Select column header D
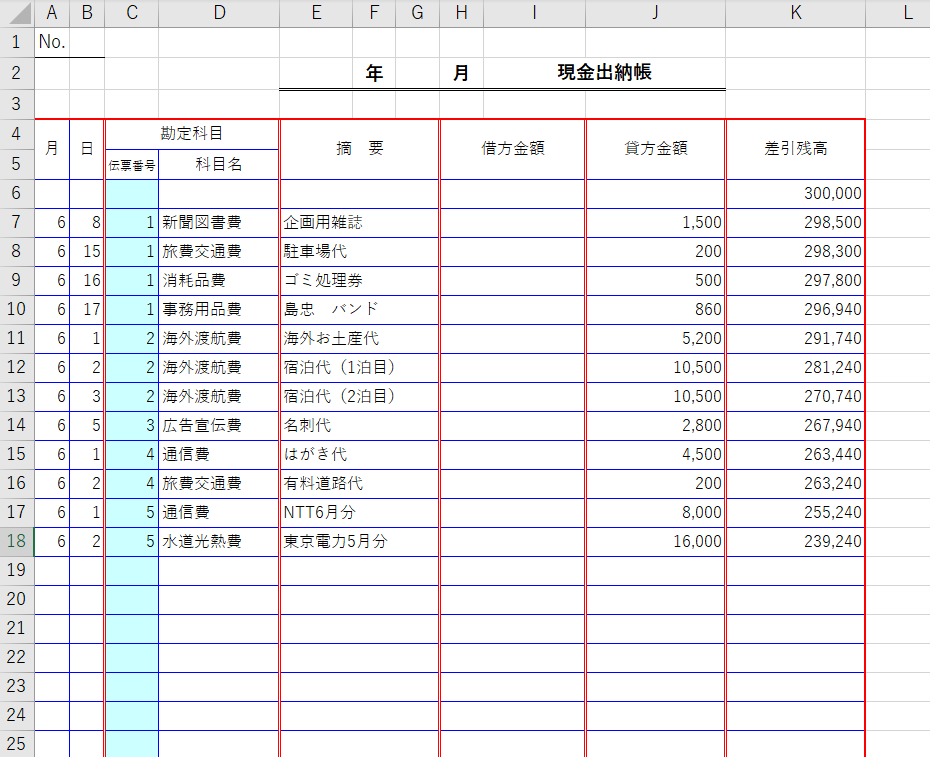This screenshot has width=930, height=757. (218, 13)
